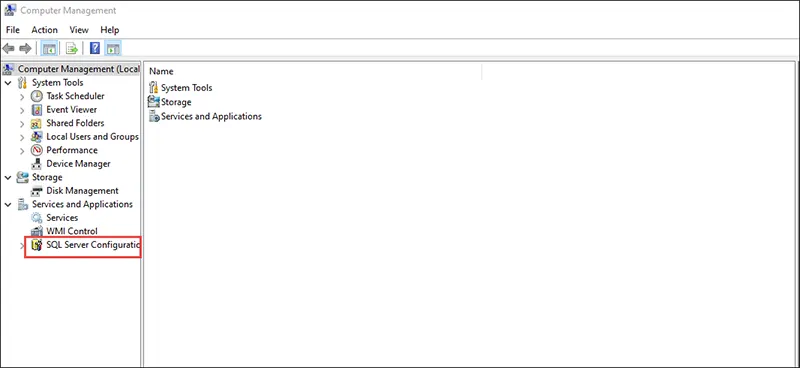Collapse the System Tools tree node

click(8, 83)
